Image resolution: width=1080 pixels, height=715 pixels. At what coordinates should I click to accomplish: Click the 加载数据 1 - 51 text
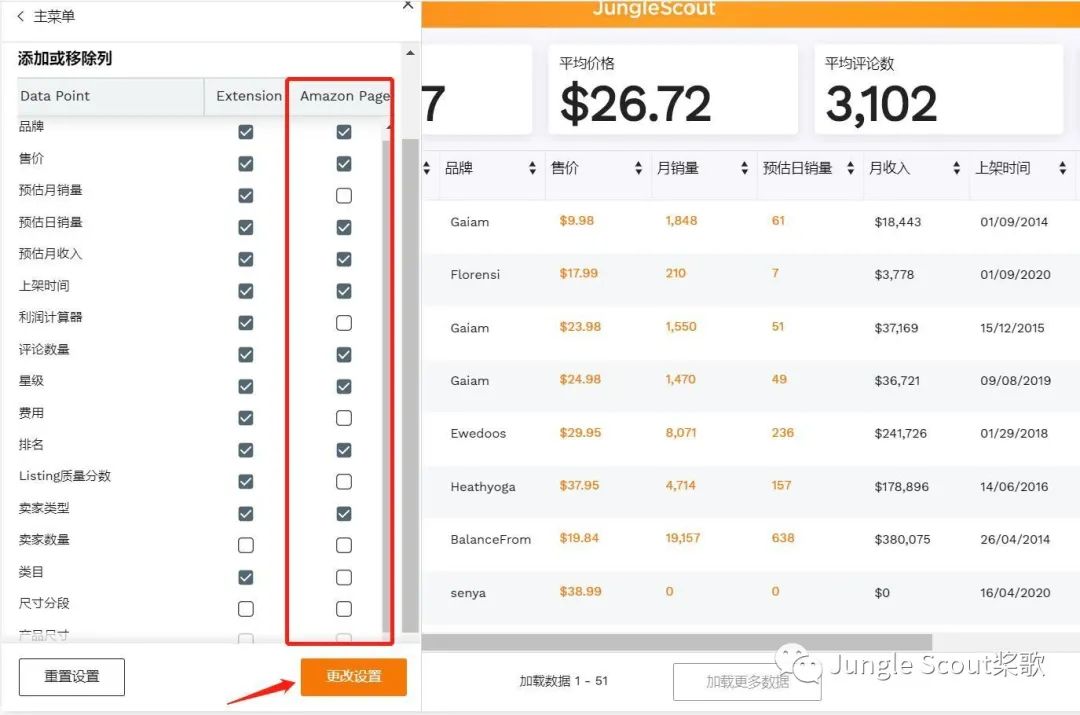pos(563,681)
